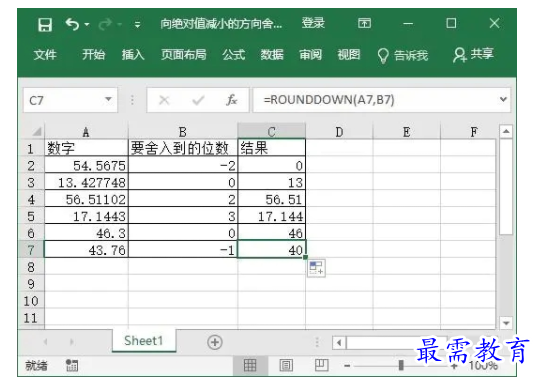538x382 pixels.
Task: Switch to the 公式 ribbon tab
Action: coord(233,54)
